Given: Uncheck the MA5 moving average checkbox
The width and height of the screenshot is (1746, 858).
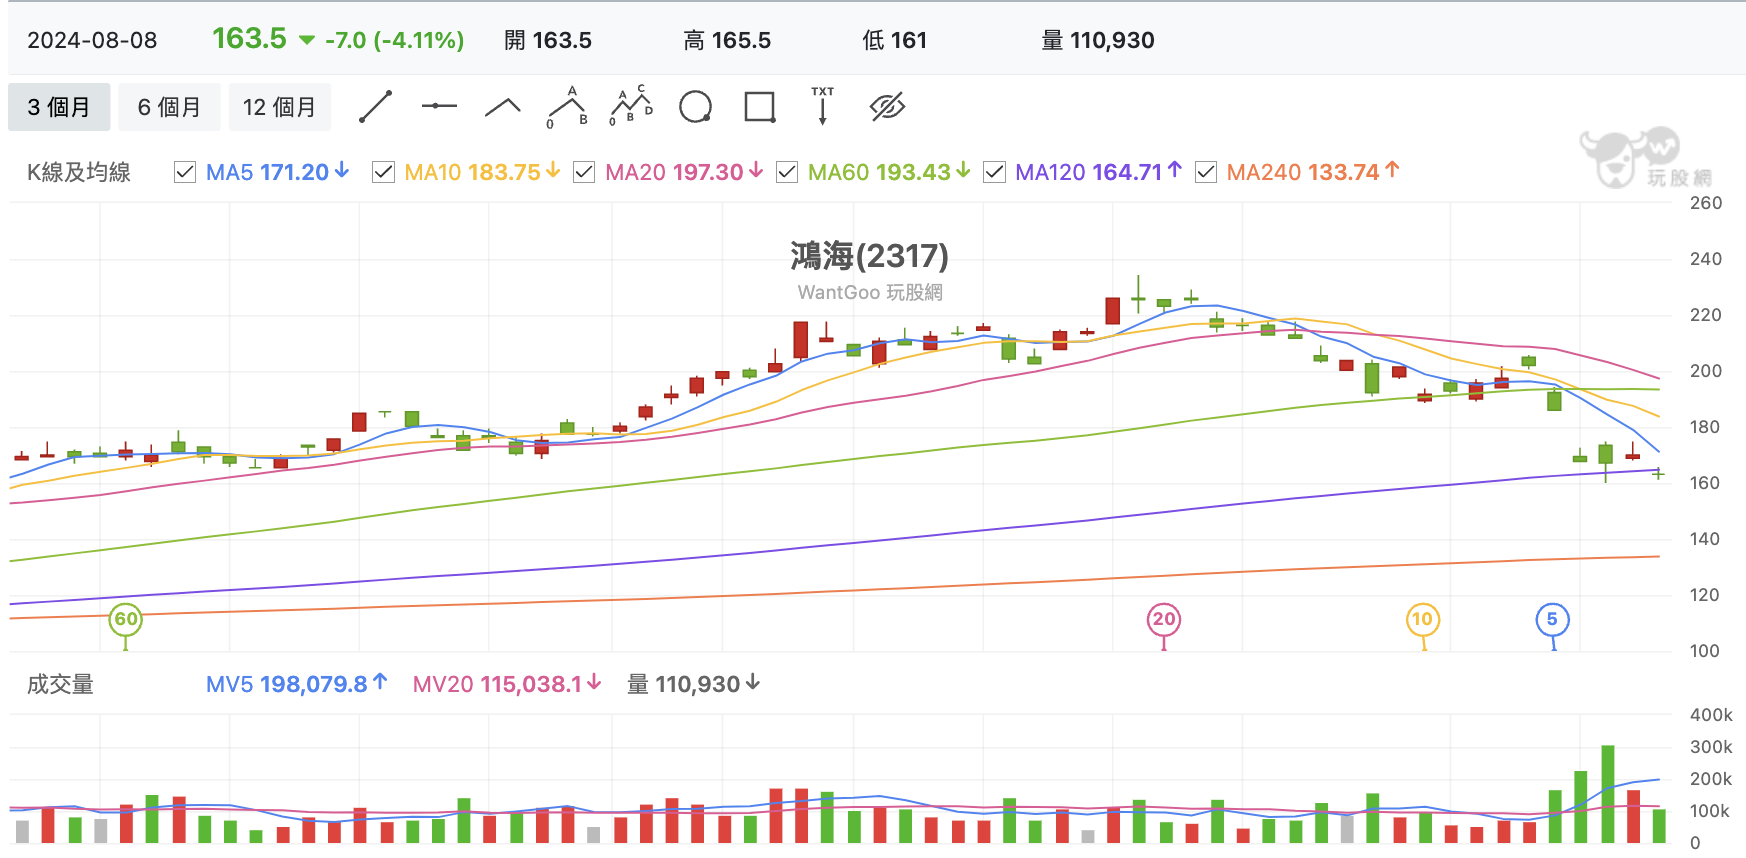Looking at the screenshot, I should (185, 172).
